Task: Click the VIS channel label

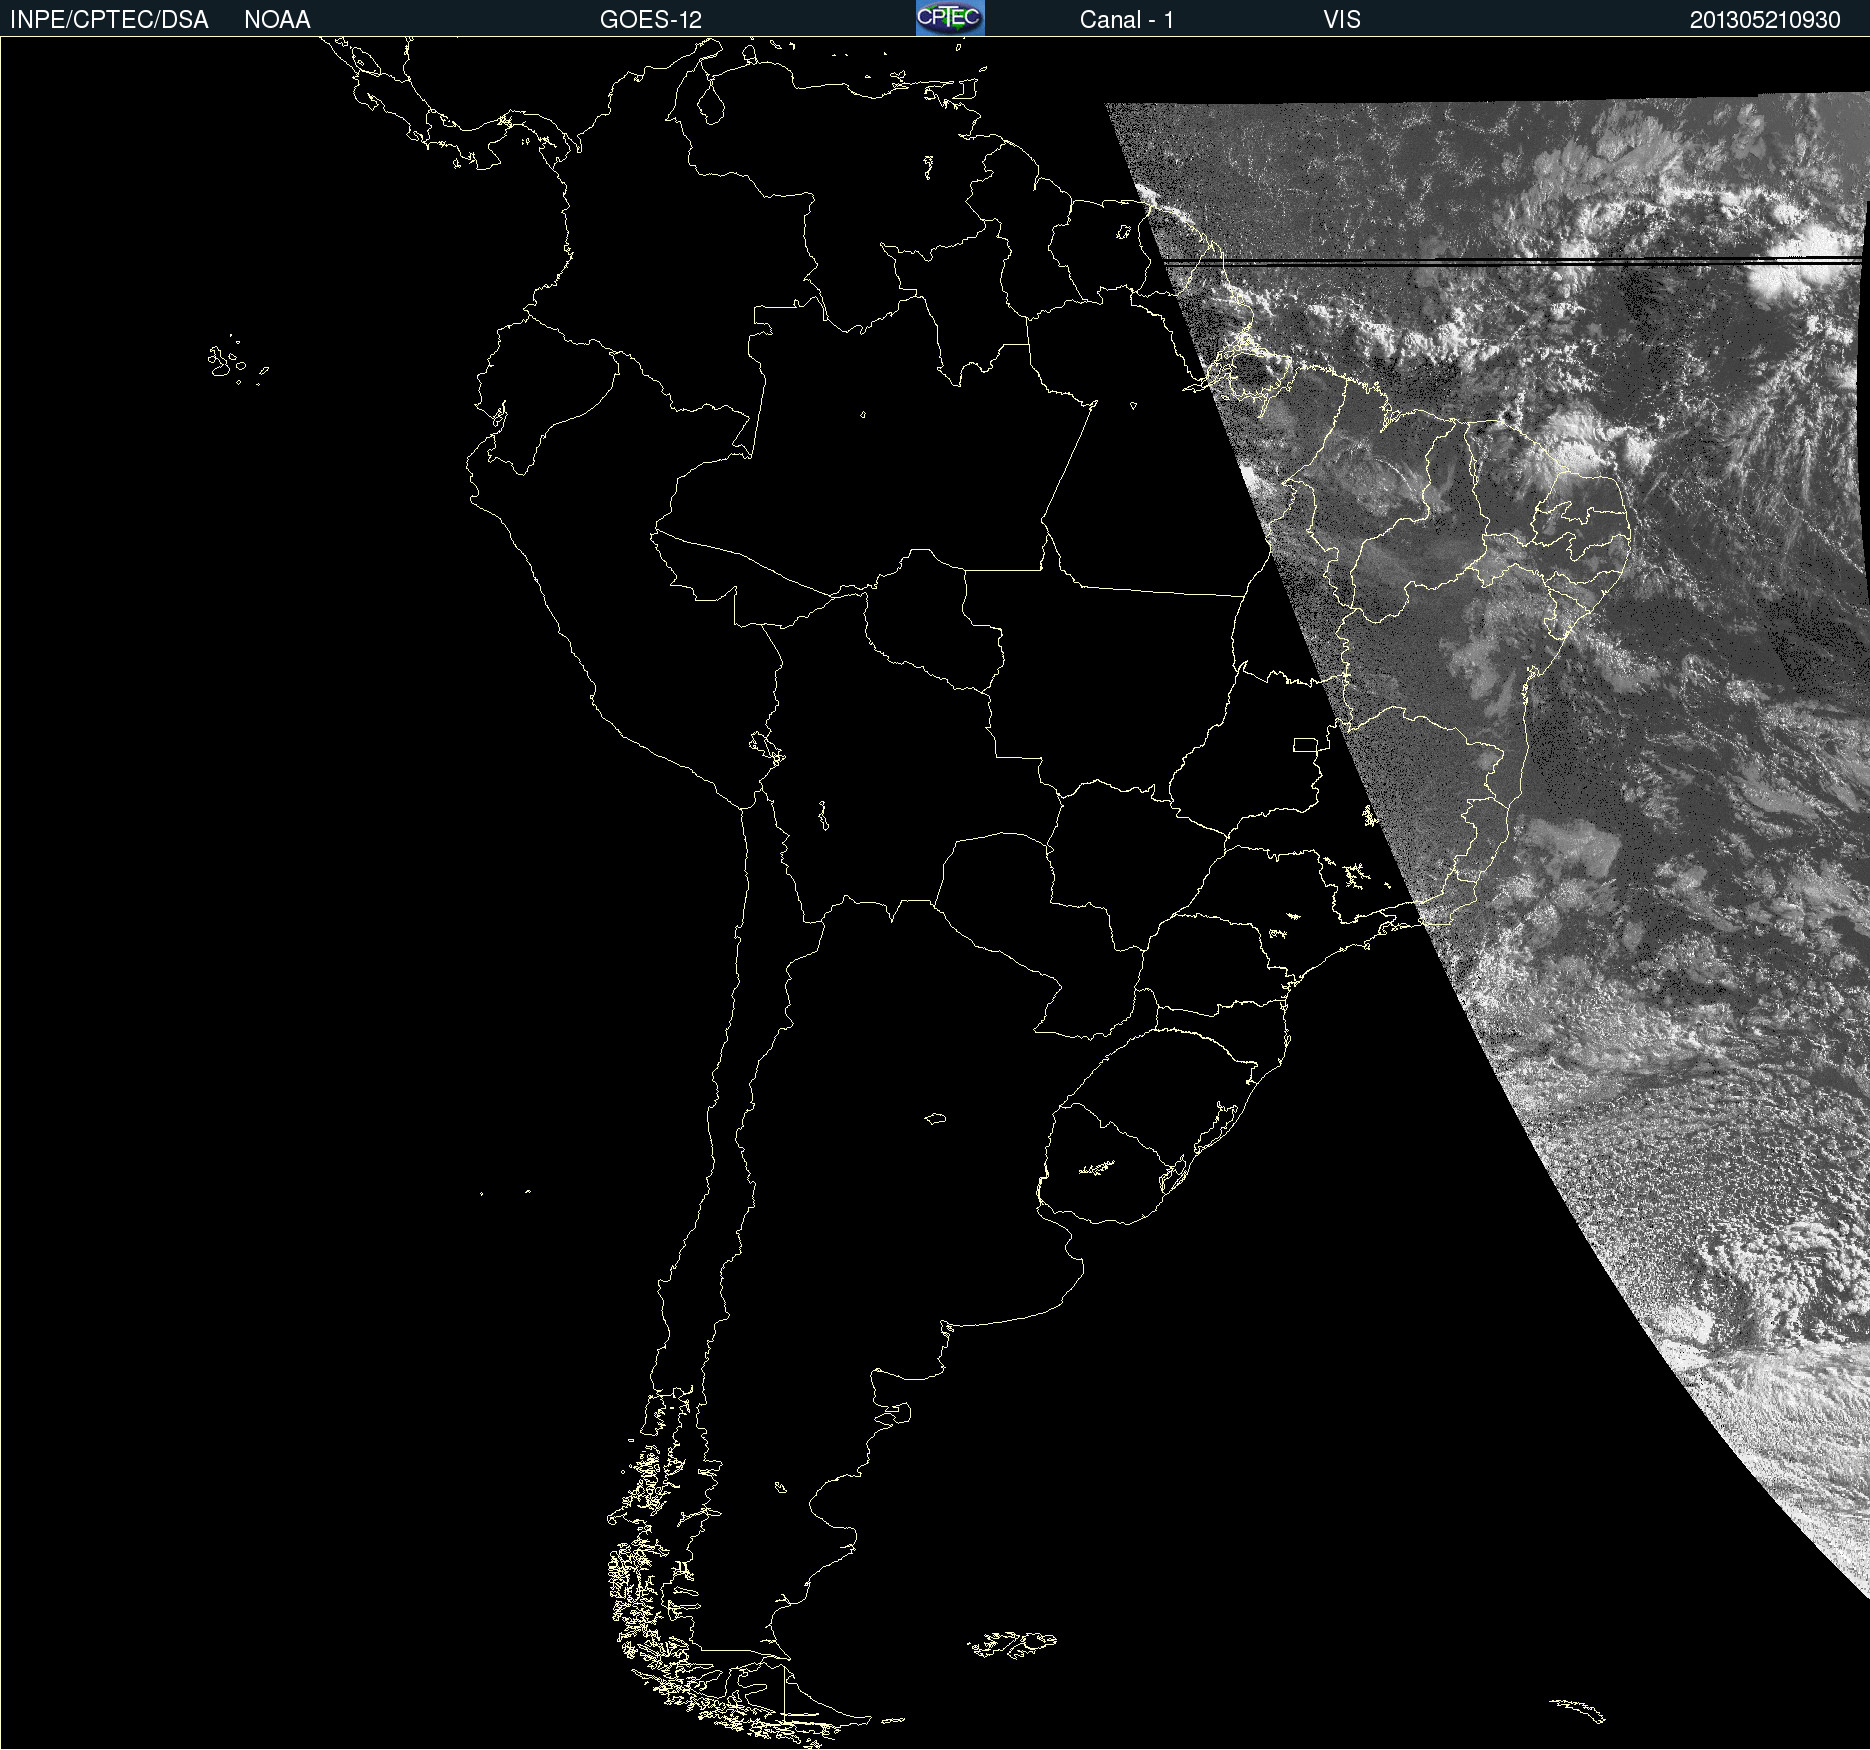Action: coord(1342,20)
